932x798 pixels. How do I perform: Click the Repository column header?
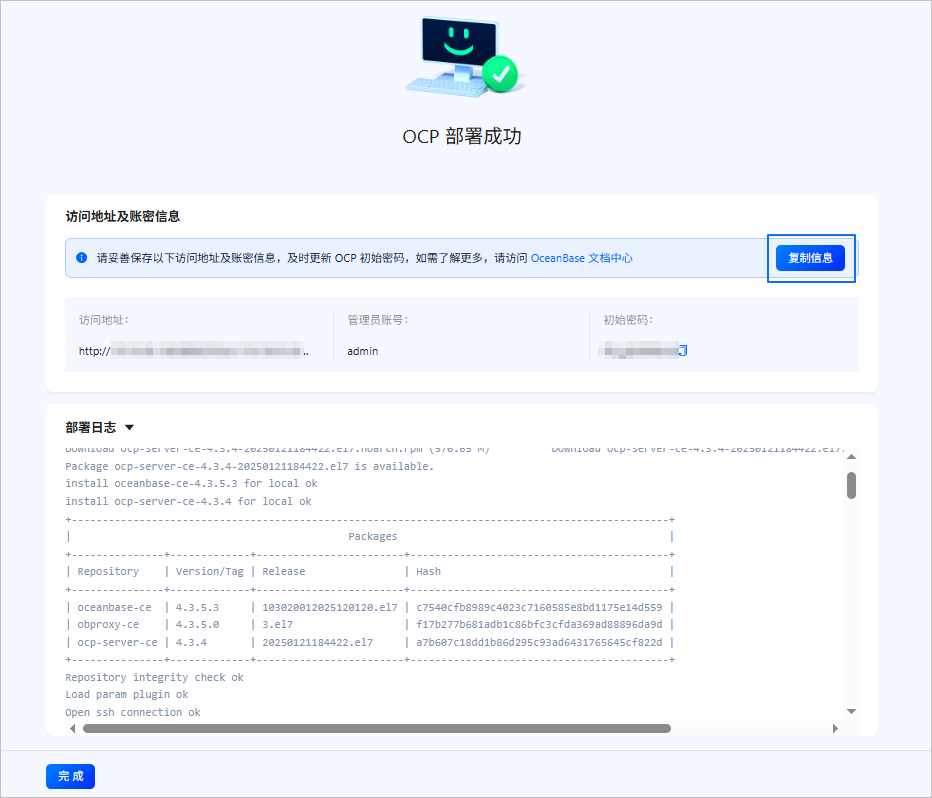108,571
